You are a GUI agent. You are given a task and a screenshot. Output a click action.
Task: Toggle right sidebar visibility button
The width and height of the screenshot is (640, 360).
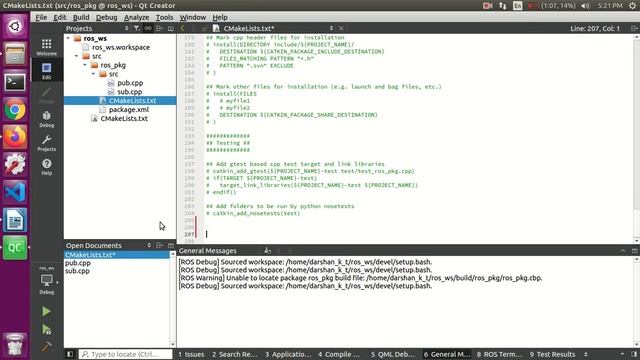(634, 354)
